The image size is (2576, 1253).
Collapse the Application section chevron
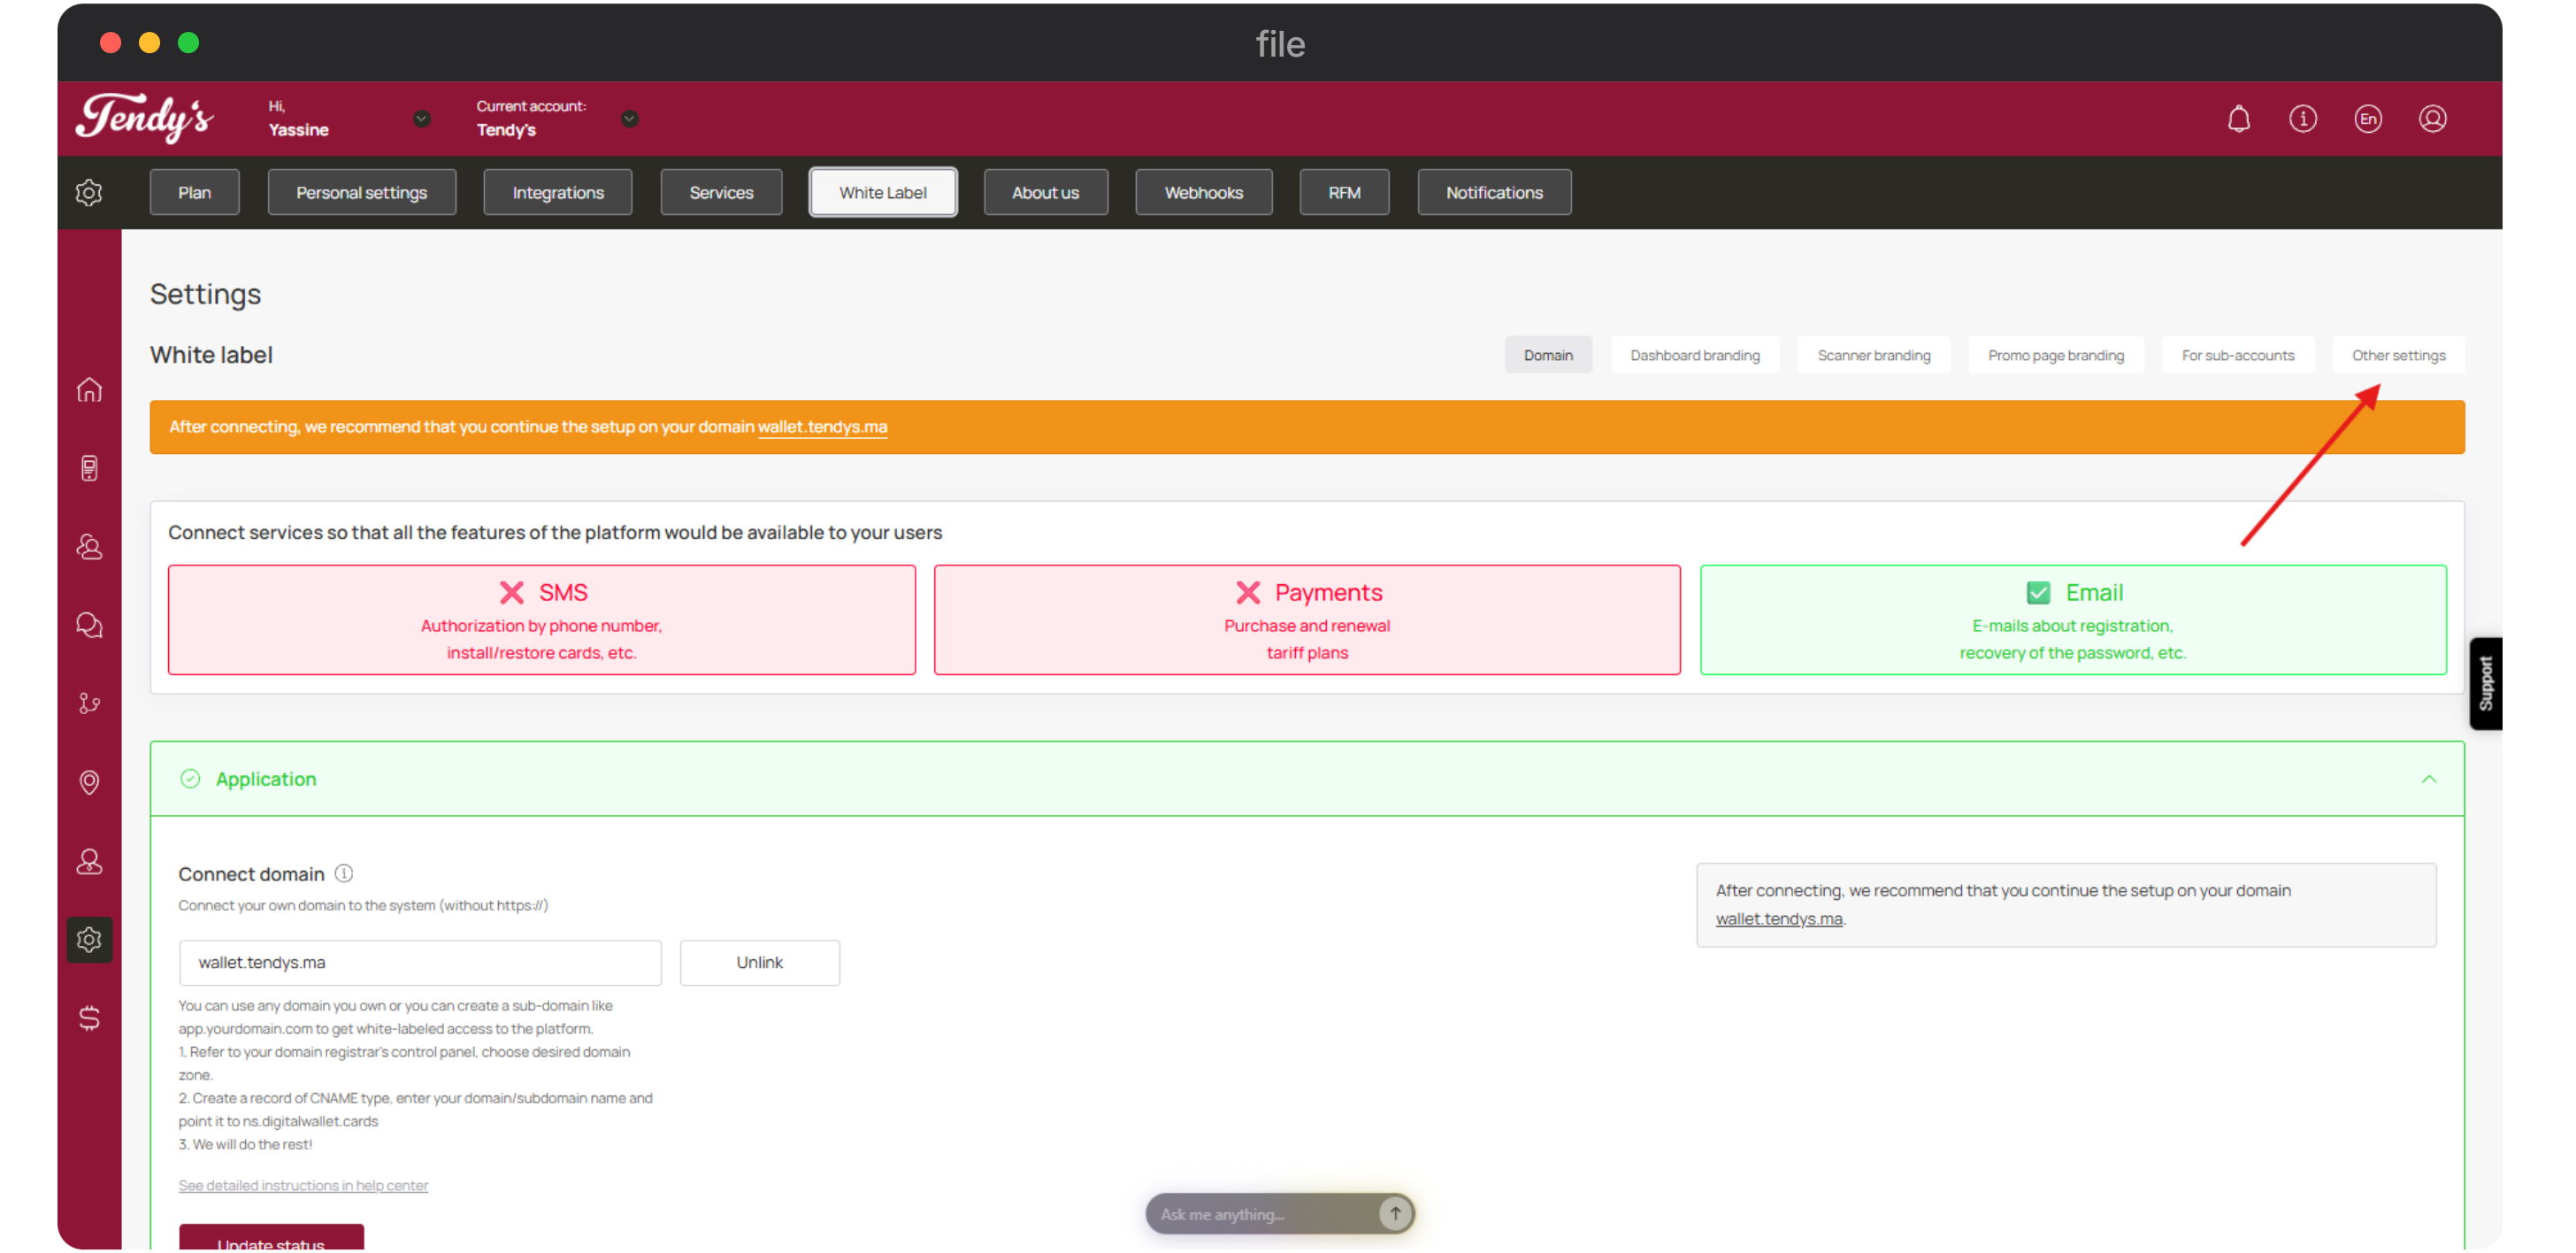click(2428, 779)
